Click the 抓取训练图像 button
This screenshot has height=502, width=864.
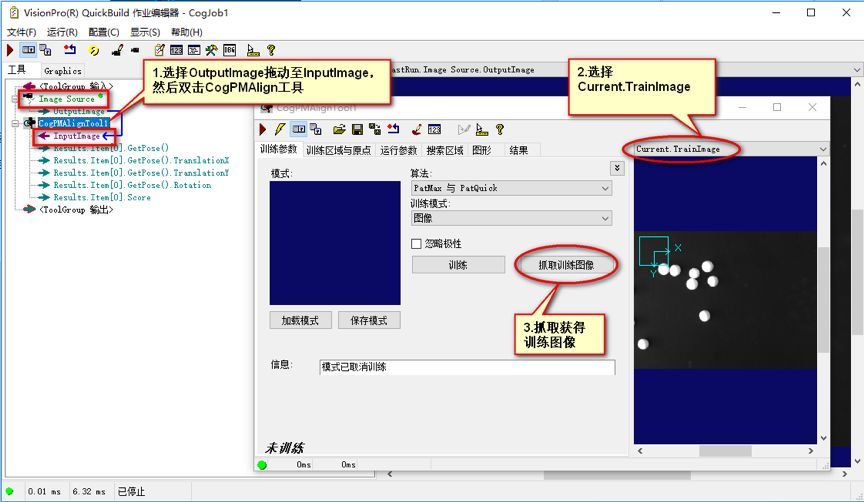pyautogui.click(x=566, y=265)
